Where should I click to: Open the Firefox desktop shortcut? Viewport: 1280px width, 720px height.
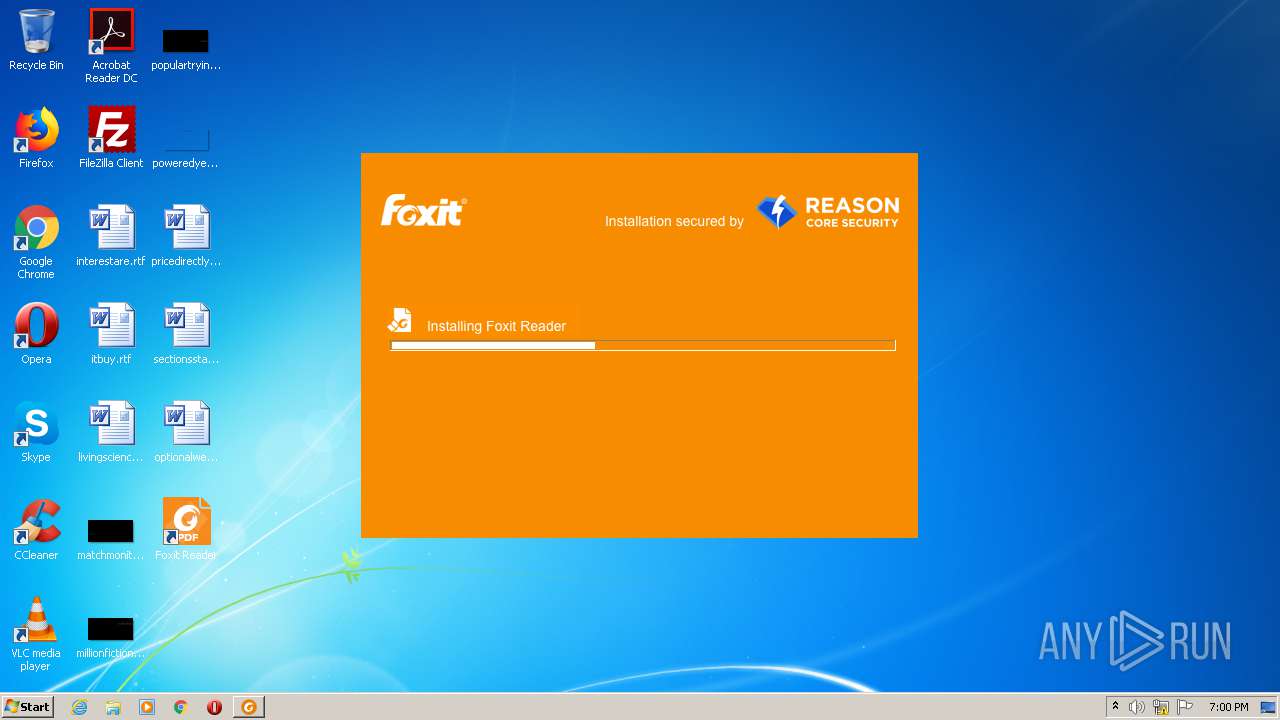tap(36, 138)
